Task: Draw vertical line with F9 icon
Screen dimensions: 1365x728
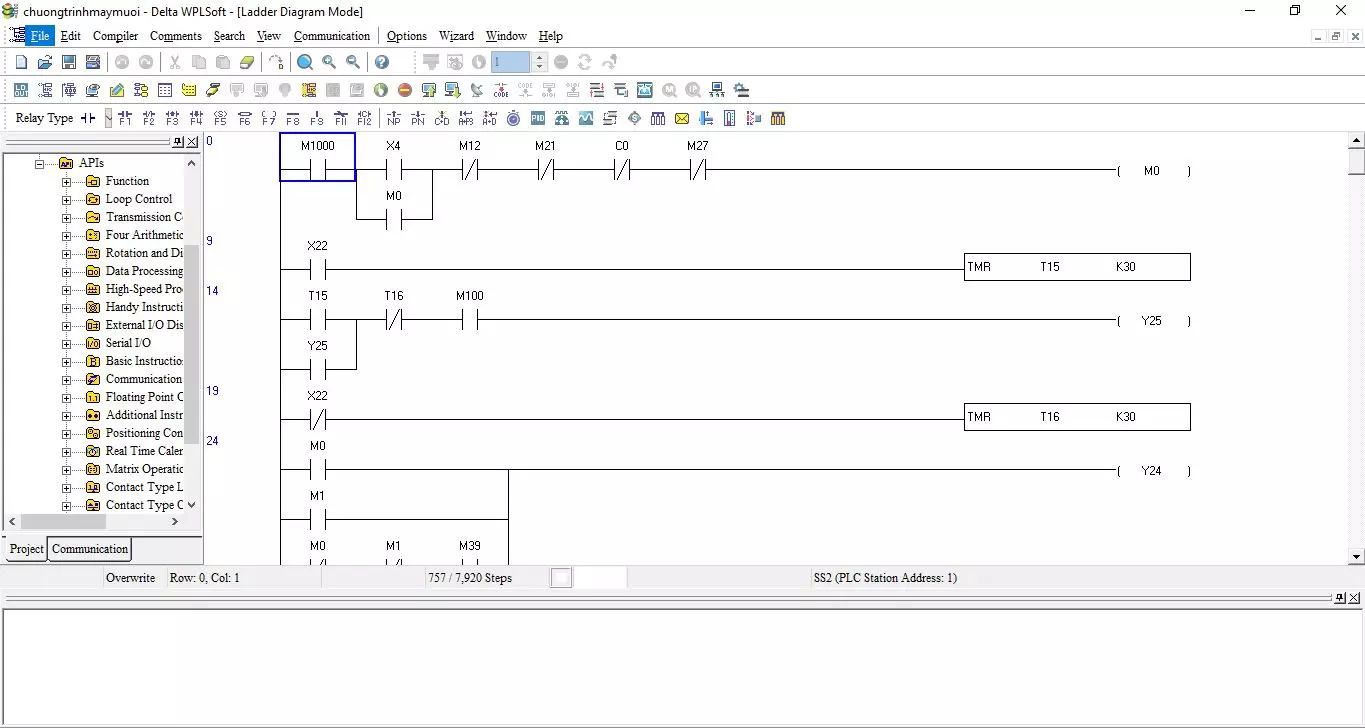Action: pyautogui.click(x=316, y=118)
